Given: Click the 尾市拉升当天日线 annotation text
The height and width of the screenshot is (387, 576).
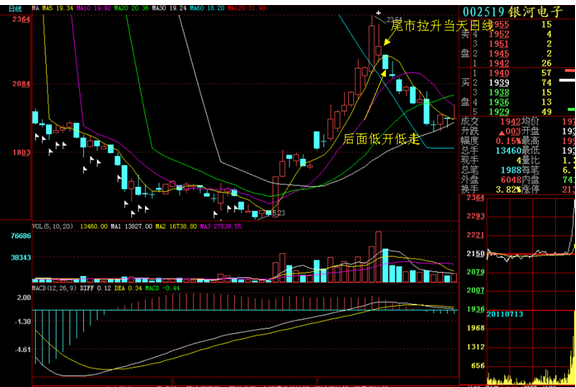Looking at the screenshot, I should [442, 25].
